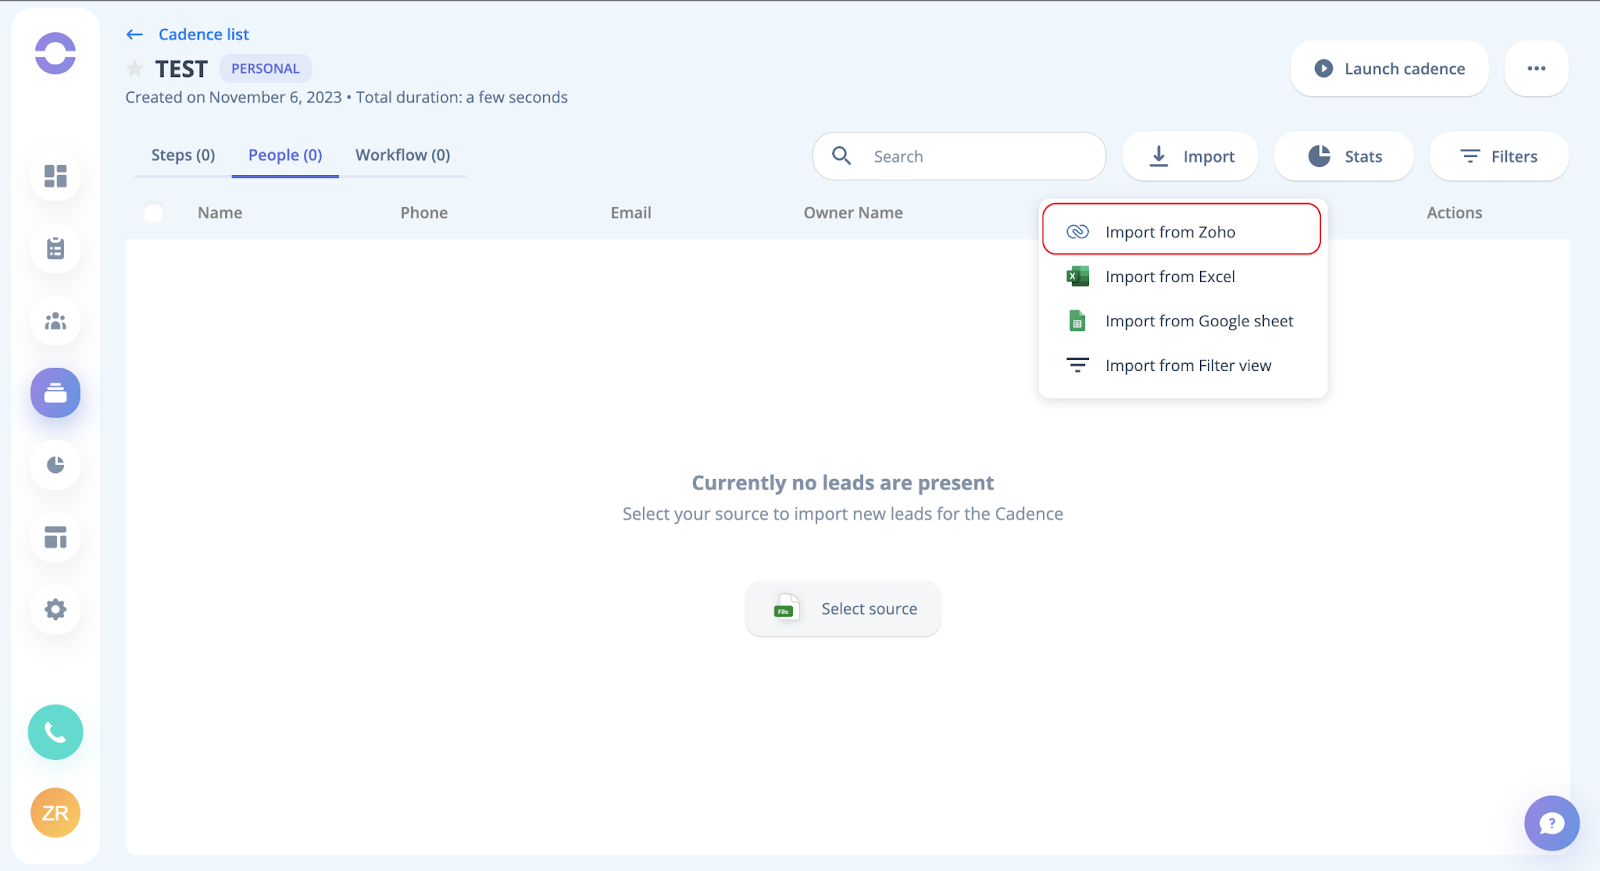
Task: Open the dashboard grid icon in sidebar
Action: pyautogui.click(x=55, y=176)
